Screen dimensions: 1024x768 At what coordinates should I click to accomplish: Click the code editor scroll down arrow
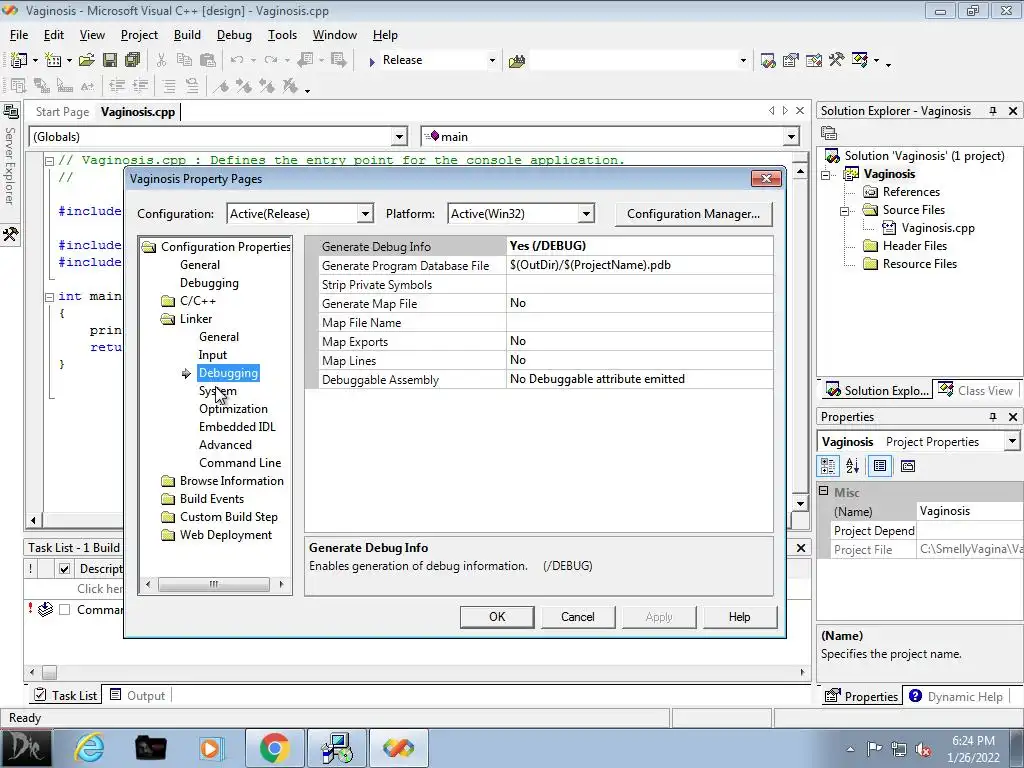(x=800, y=504)
